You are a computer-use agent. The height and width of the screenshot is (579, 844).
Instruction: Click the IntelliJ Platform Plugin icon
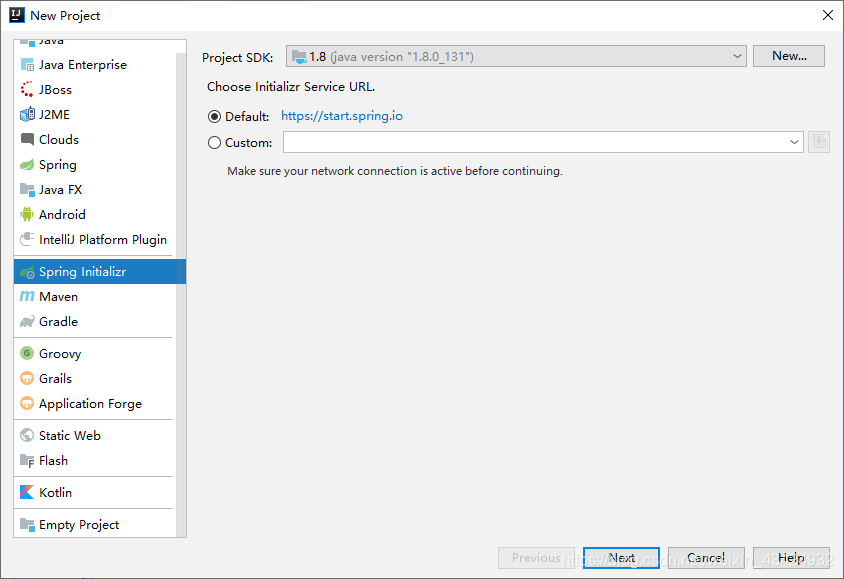27,239
